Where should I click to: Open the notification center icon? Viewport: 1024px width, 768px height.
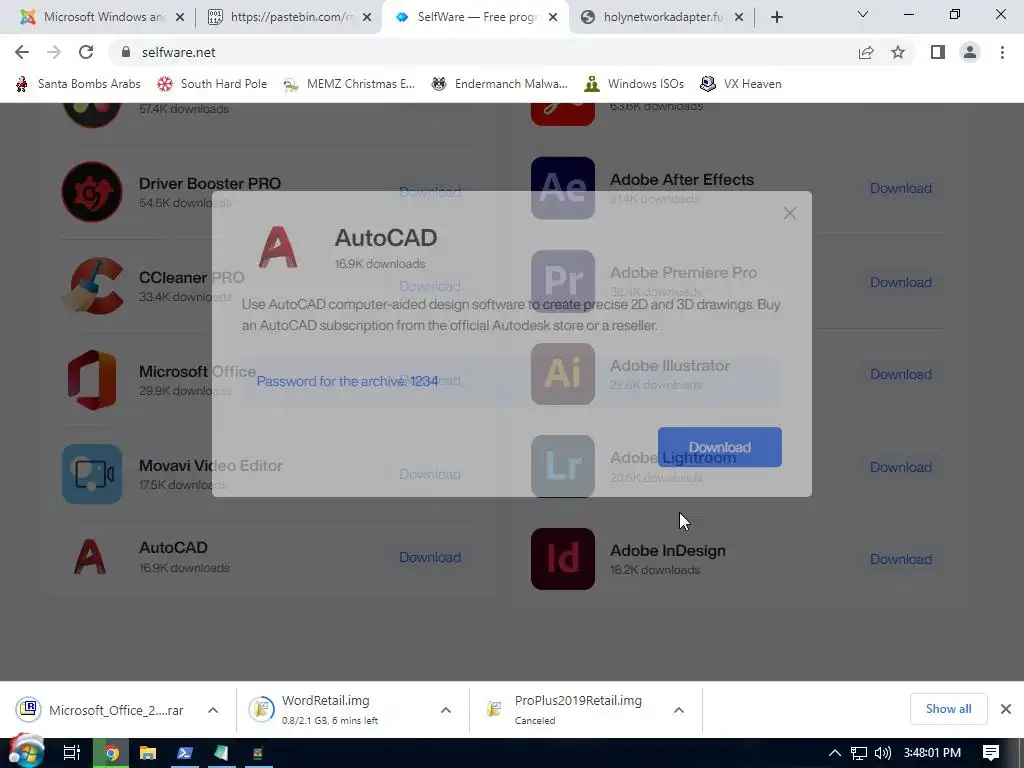click(x=991, y=753)
